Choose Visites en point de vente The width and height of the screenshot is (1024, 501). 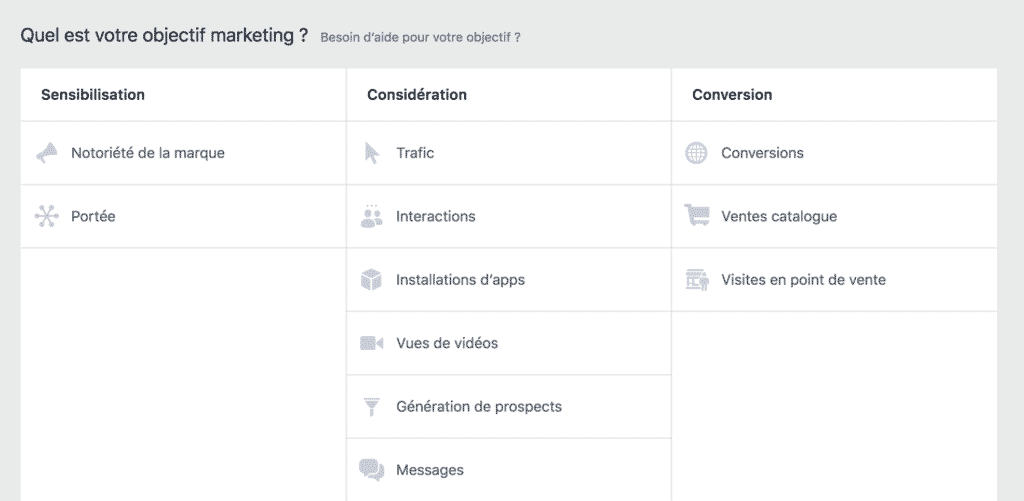pos(803,280)
